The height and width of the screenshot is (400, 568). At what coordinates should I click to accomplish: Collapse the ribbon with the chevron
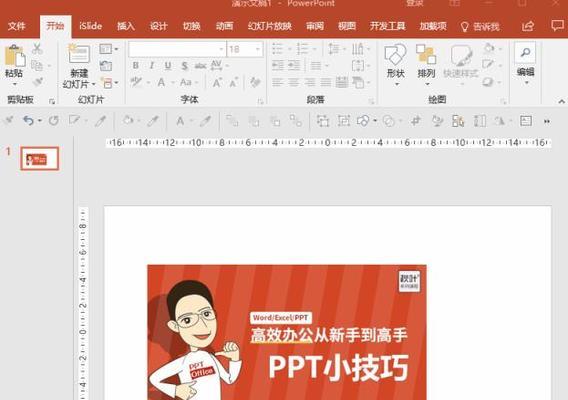pyautogui.click(x=561, y=101)
